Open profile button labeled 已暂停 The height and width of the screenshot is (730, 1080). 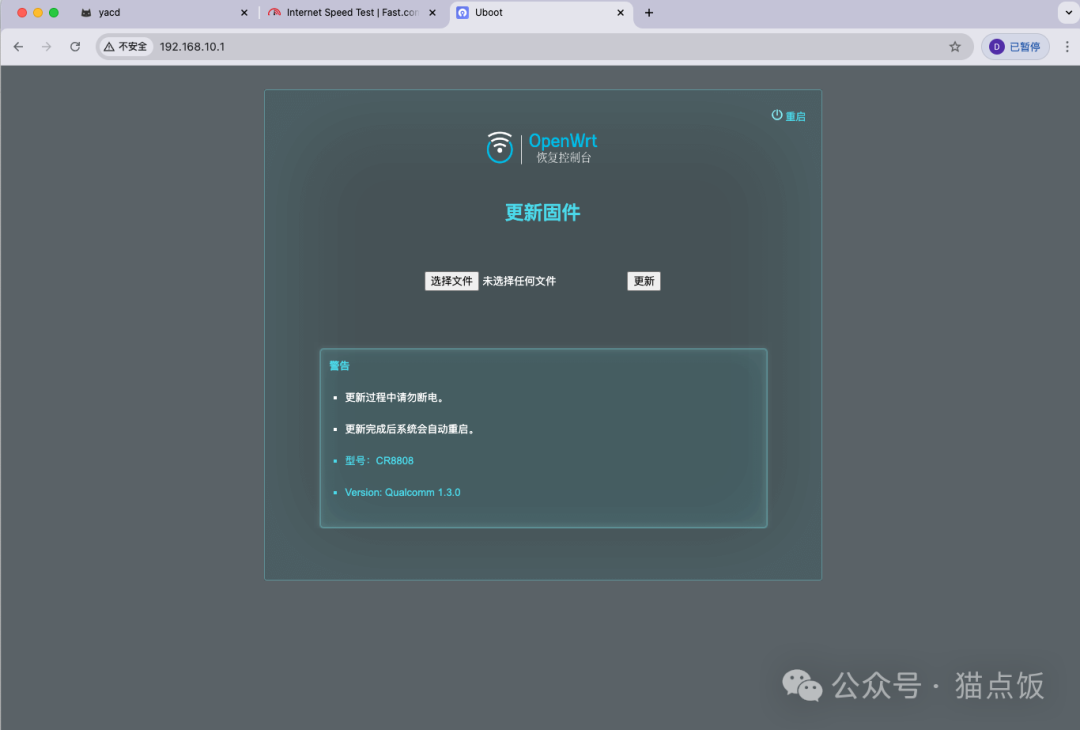pyautogui.click(x=1015, y=47)
